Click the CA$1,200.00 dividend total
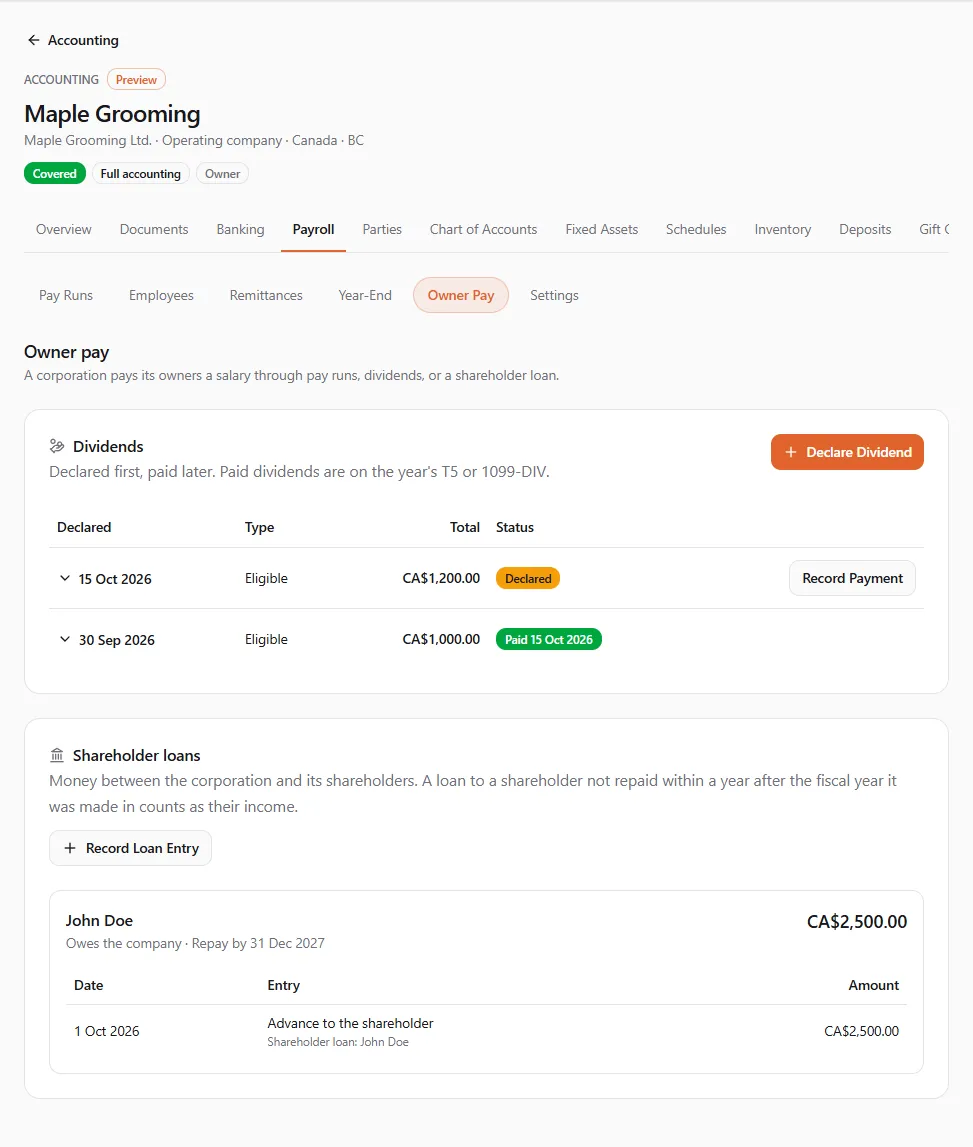 click(441, 579)
